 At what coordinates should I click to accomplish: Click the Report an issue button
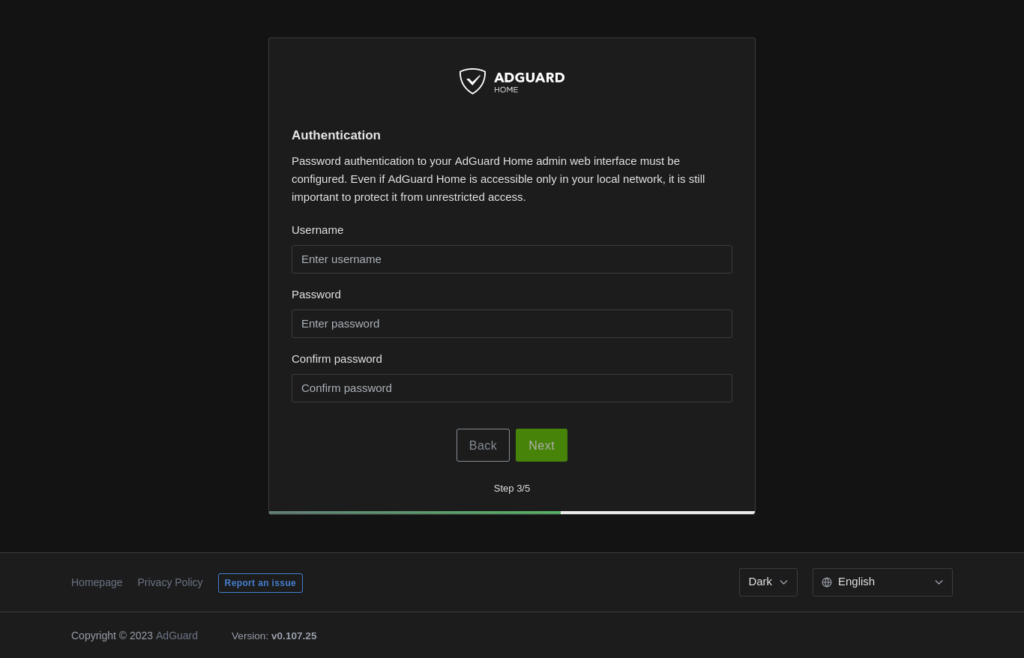[x=260, y=583]
